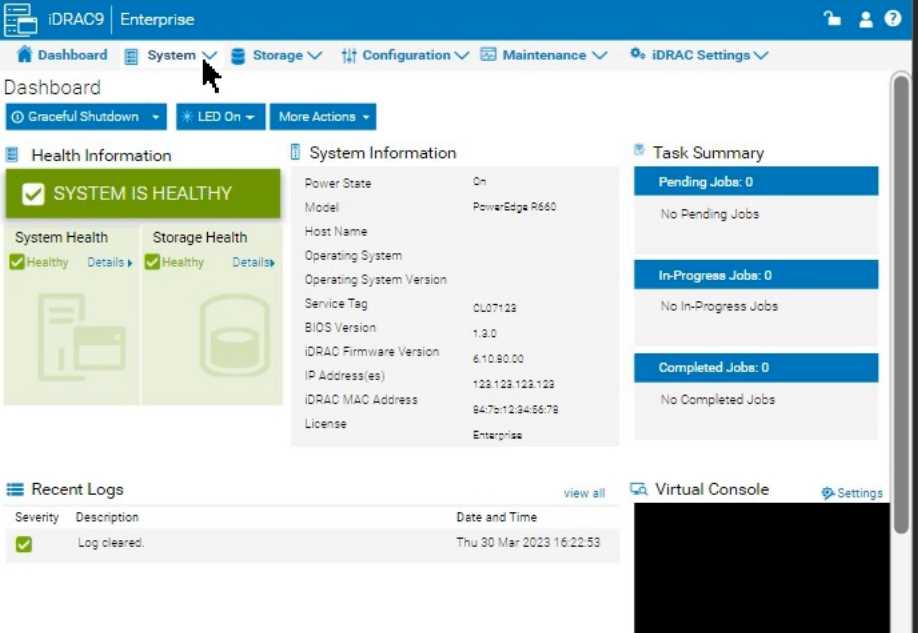Click the lock icon in the header

(x=832, y=19)
